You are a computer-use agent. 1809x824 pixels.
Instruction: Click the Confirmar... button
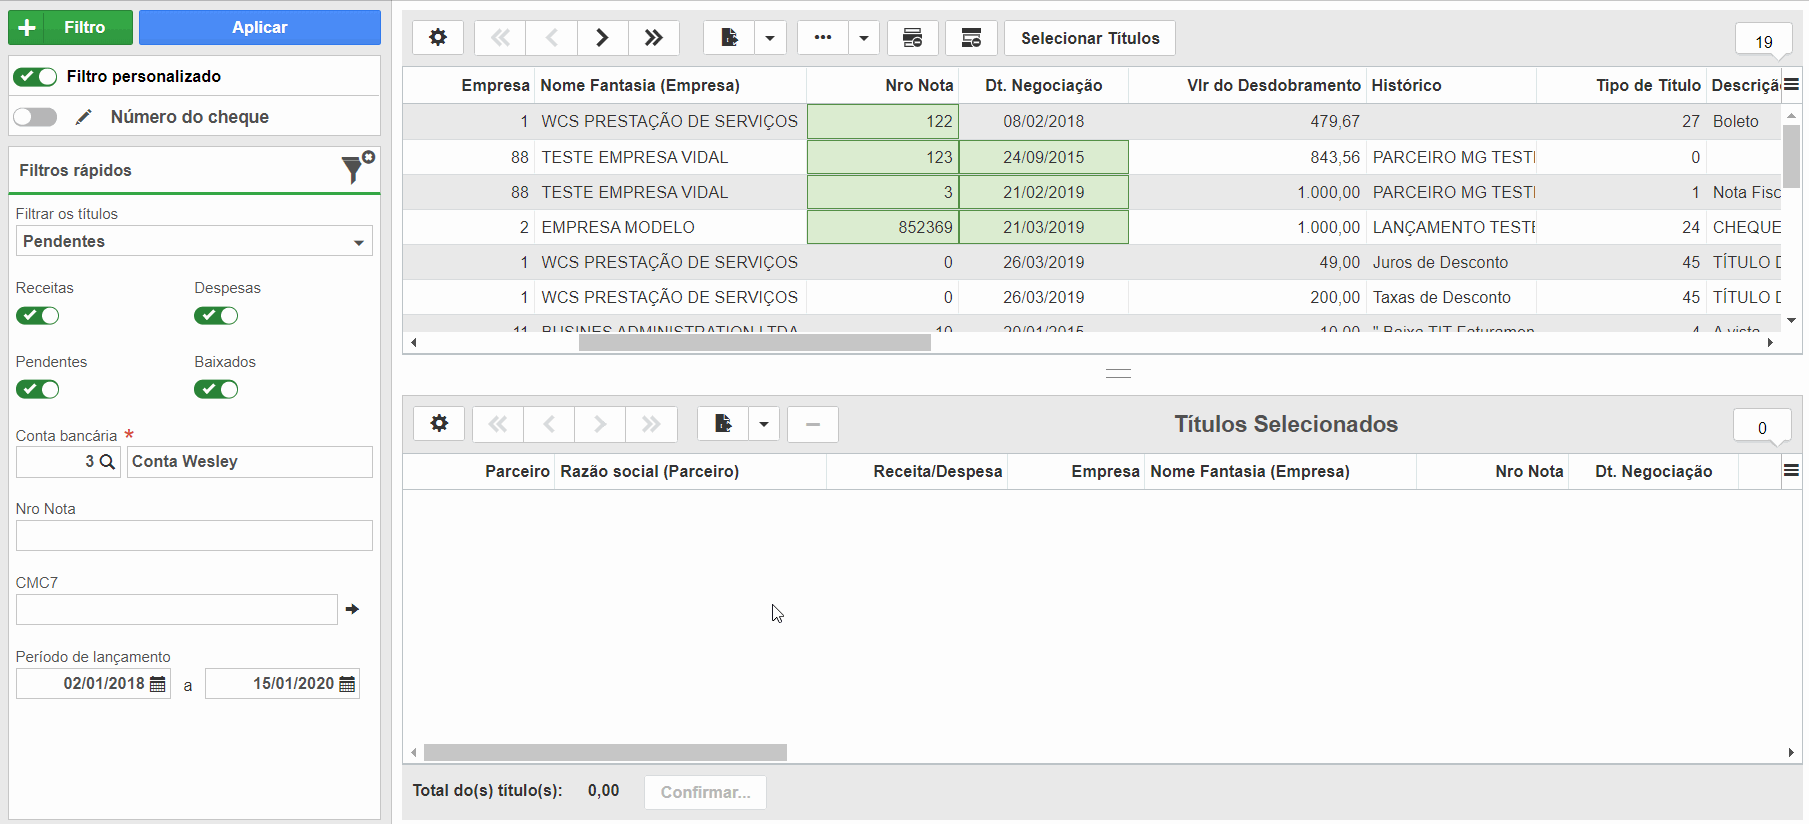pos(705,792)
